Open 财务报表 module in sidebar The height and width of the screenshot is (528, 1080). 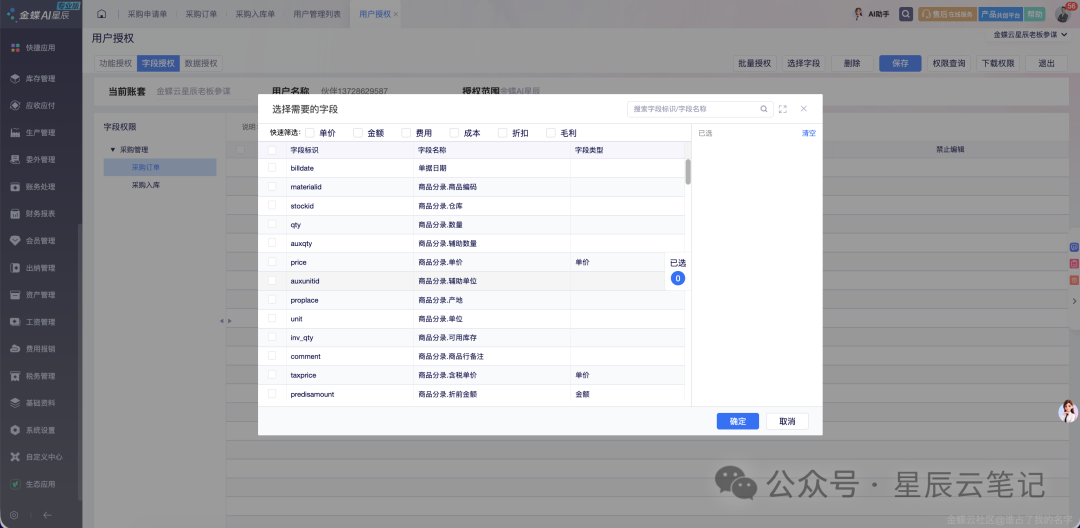[x=33, y=213]
